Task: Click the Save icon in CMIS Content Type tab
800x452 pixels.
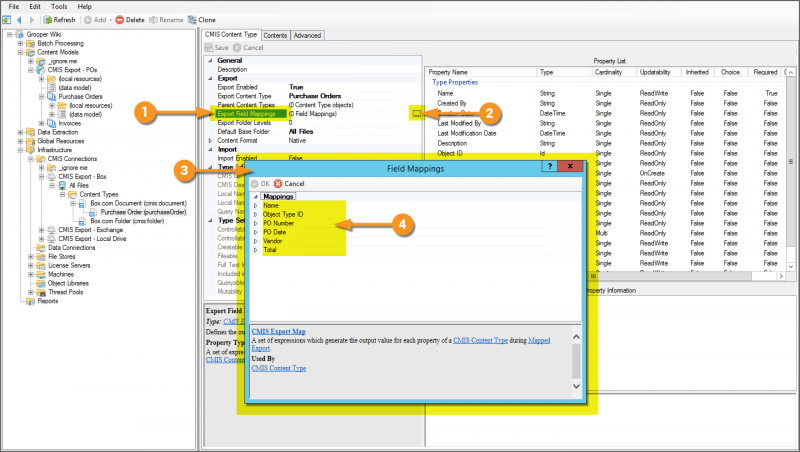Action: [209, 47]
